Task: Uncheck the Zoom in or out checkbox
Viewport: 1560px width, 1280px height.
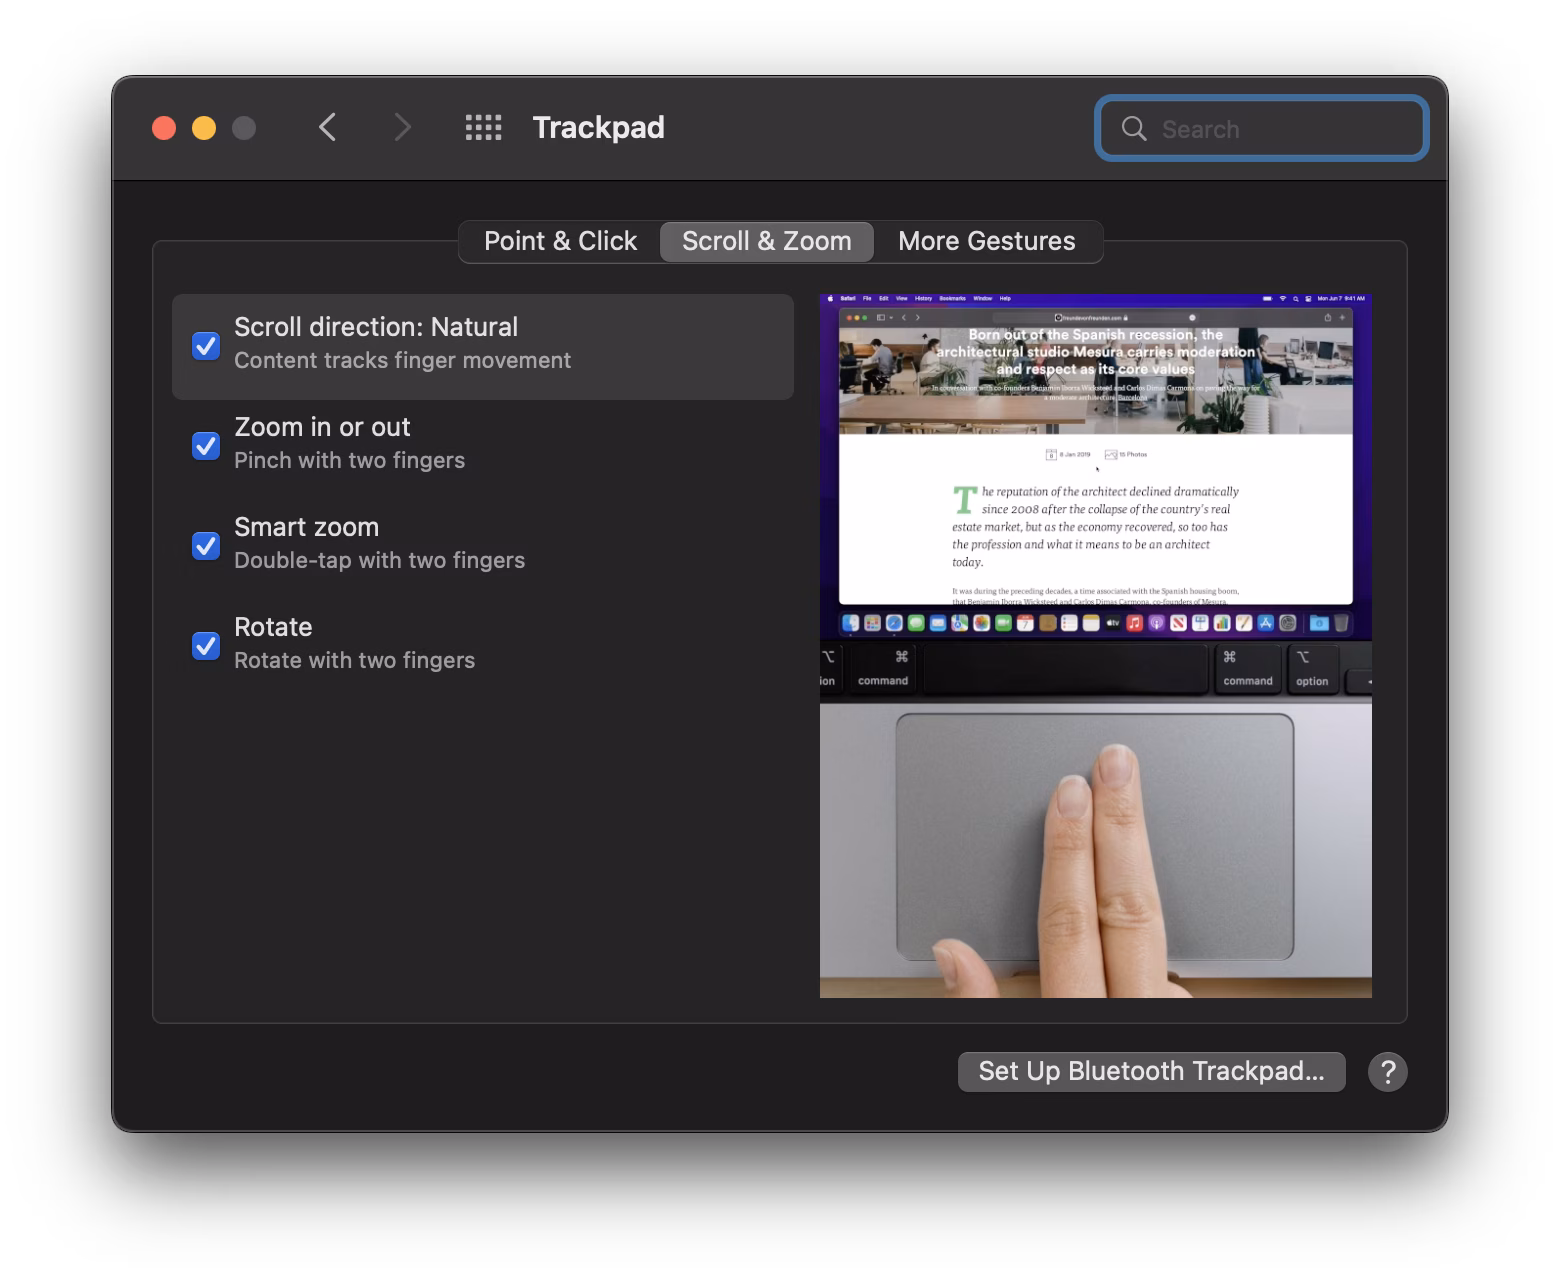Action: point(206,446)
